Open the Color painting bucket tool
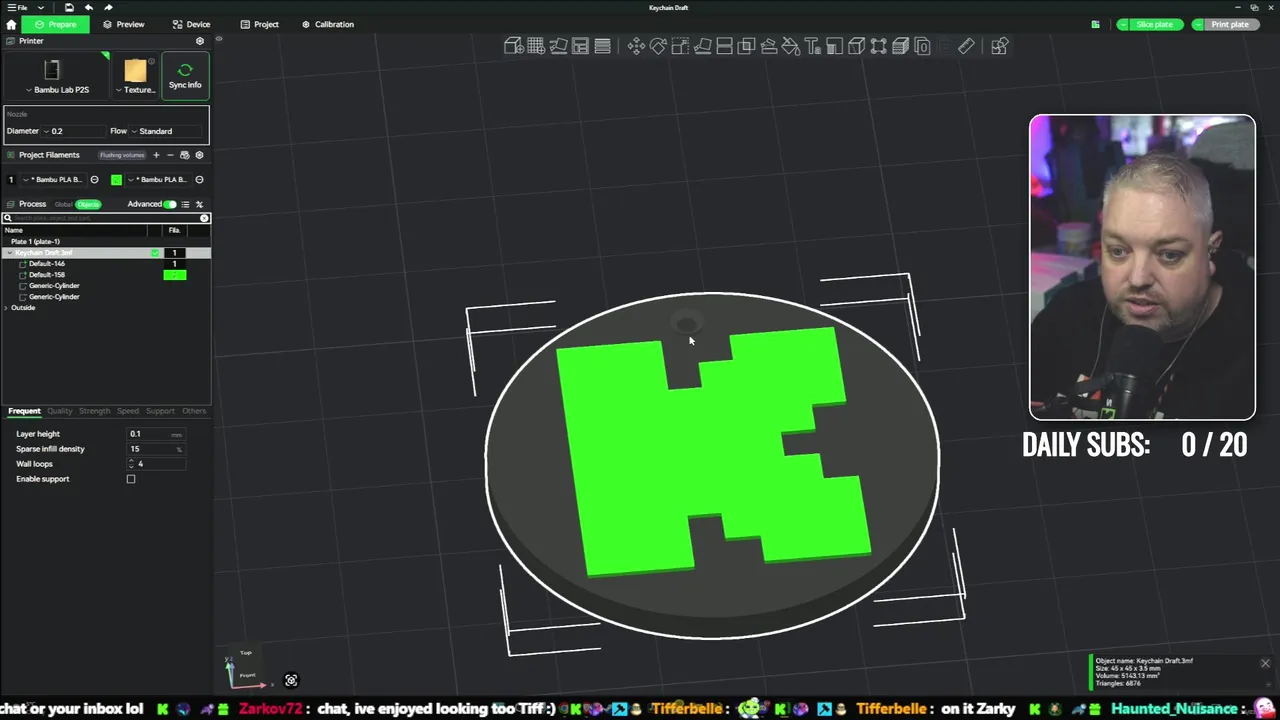Image resolution: width=1280 pixels, height=720 pixels. pos(790,46)
